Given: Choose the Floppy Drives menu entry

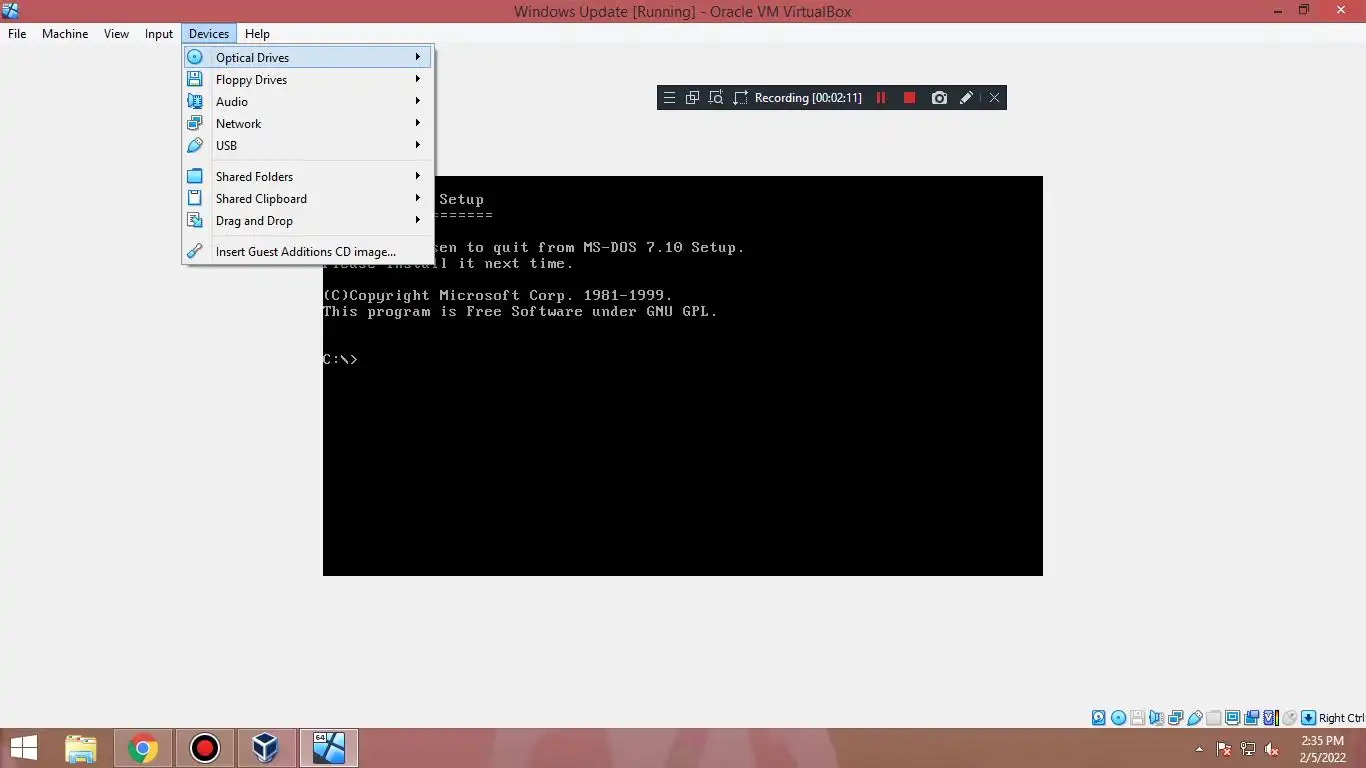Looking at the screenshot, I should point(307,79).
